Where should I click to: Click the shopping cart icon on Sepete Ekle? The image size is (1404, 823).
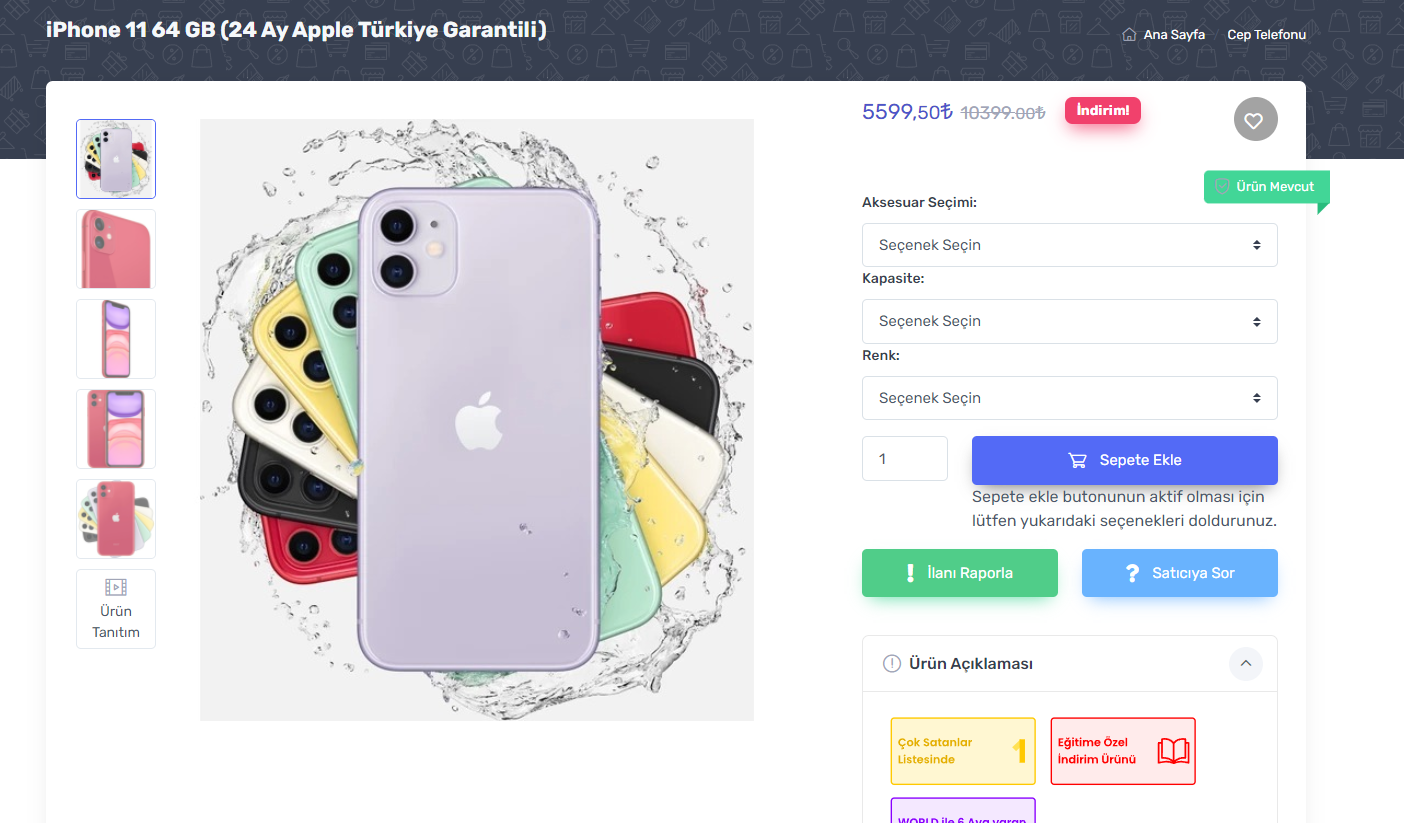[x=1077, y=460]
